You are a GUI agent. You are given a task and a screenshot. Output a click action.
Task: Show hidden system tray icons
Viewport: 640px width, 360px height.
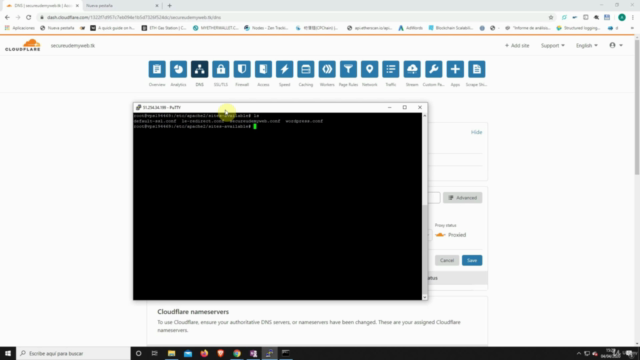(578, 353)
